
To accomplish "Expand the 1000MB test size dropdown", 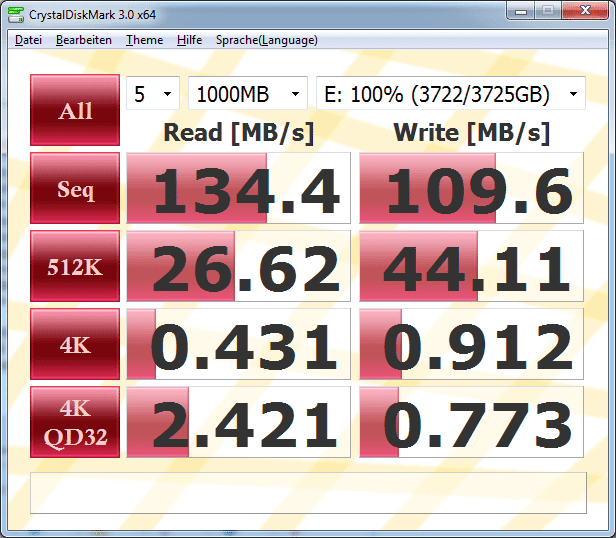I will click(248, 94).
